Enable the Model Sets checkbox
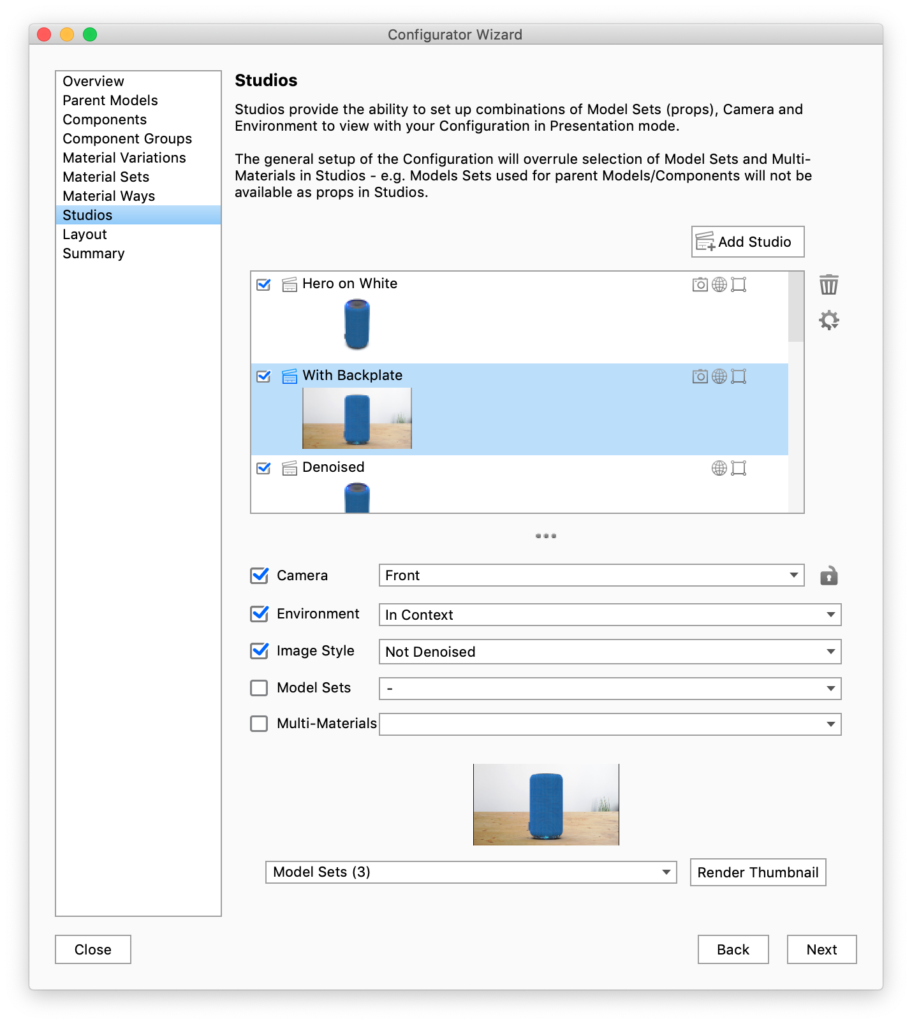 (x=259, y=688)
